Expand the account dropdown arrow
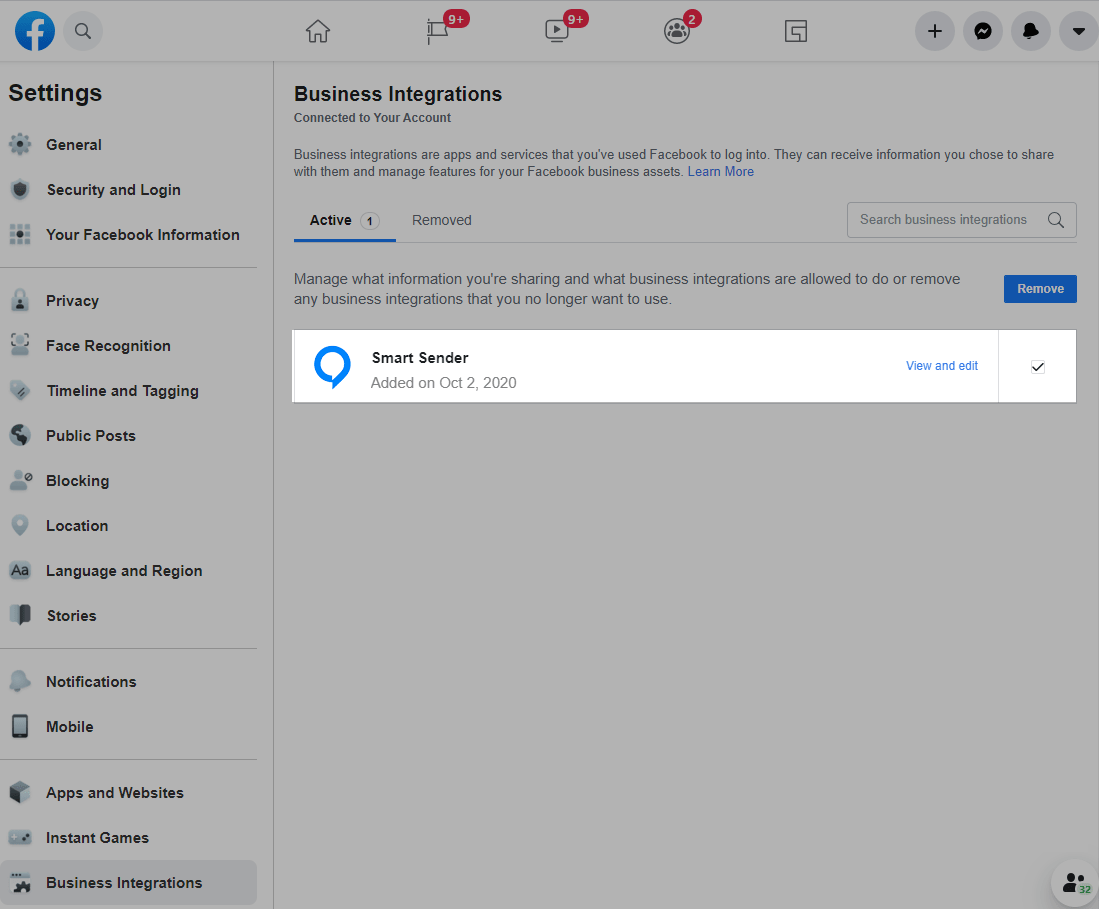Viewport: 1099px width, 909px height. [x=1079, y=31]
